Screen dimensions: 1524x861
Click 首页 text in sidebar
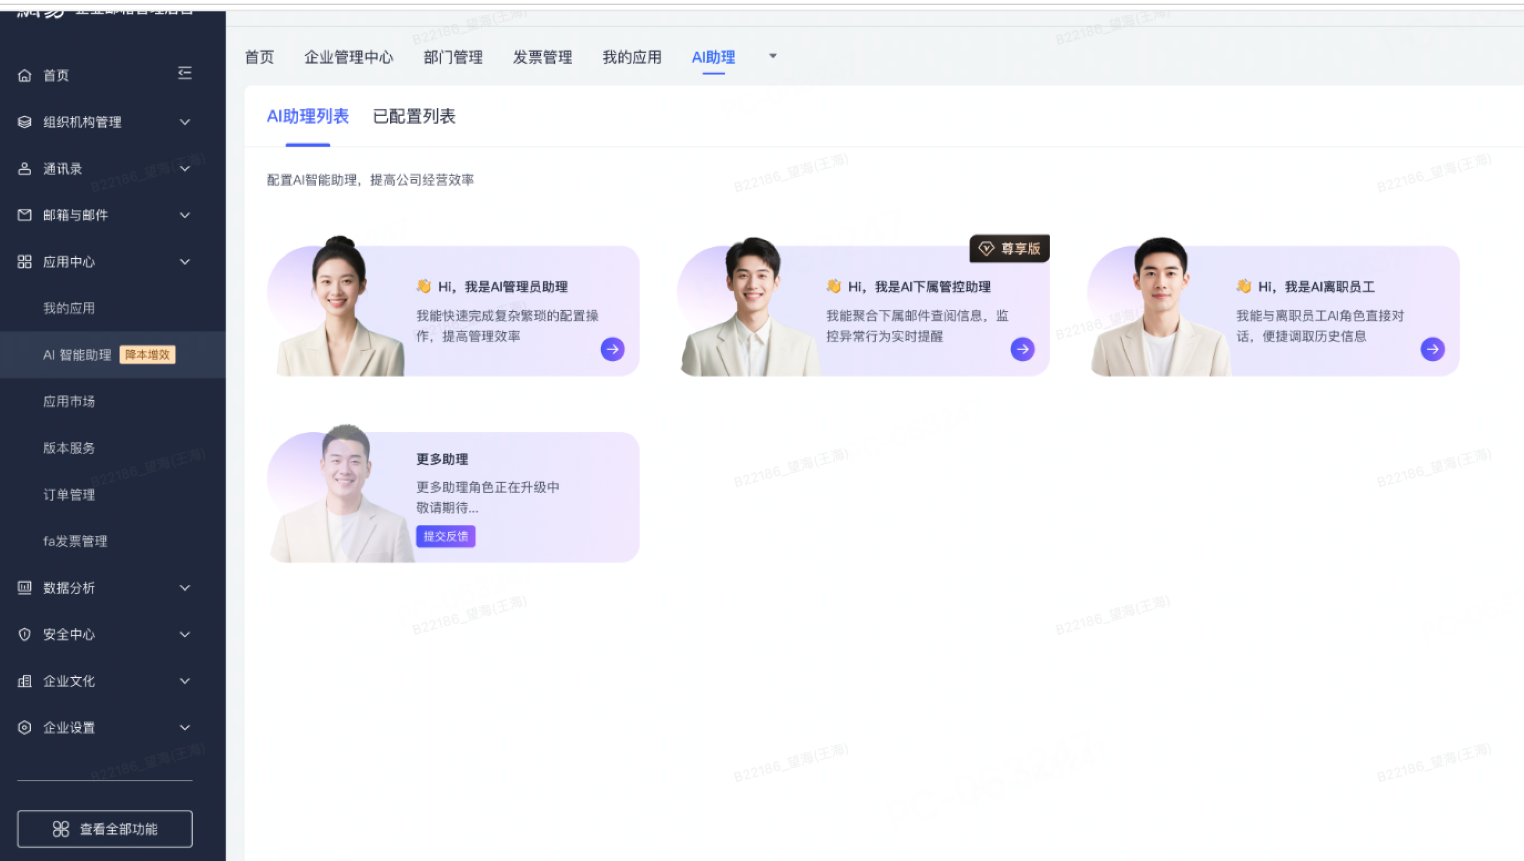pos(56,76)
